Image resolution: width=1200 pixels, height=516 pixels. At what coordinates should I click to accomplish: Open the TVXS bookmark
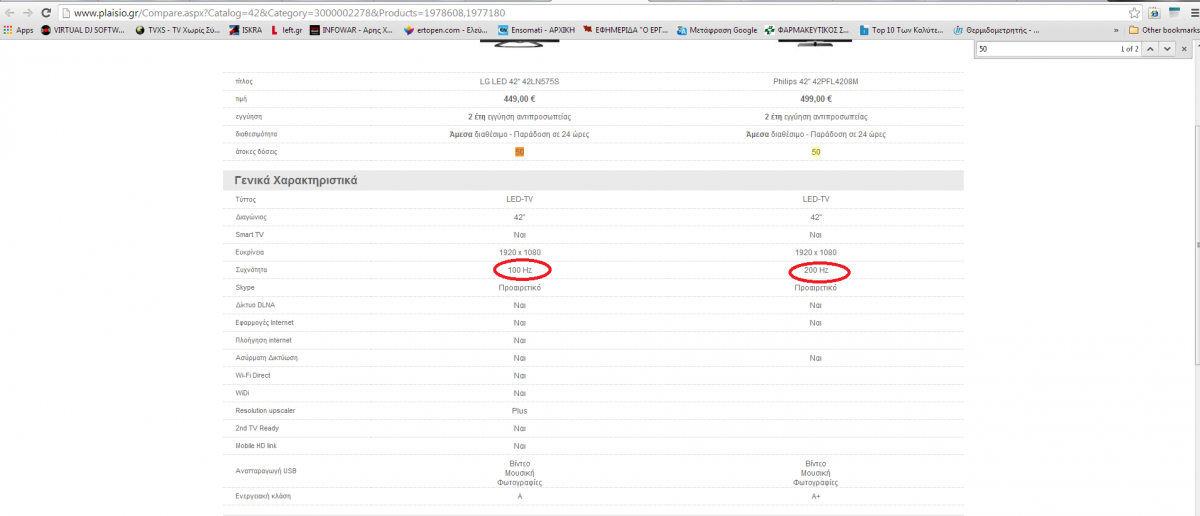[176, 30]
